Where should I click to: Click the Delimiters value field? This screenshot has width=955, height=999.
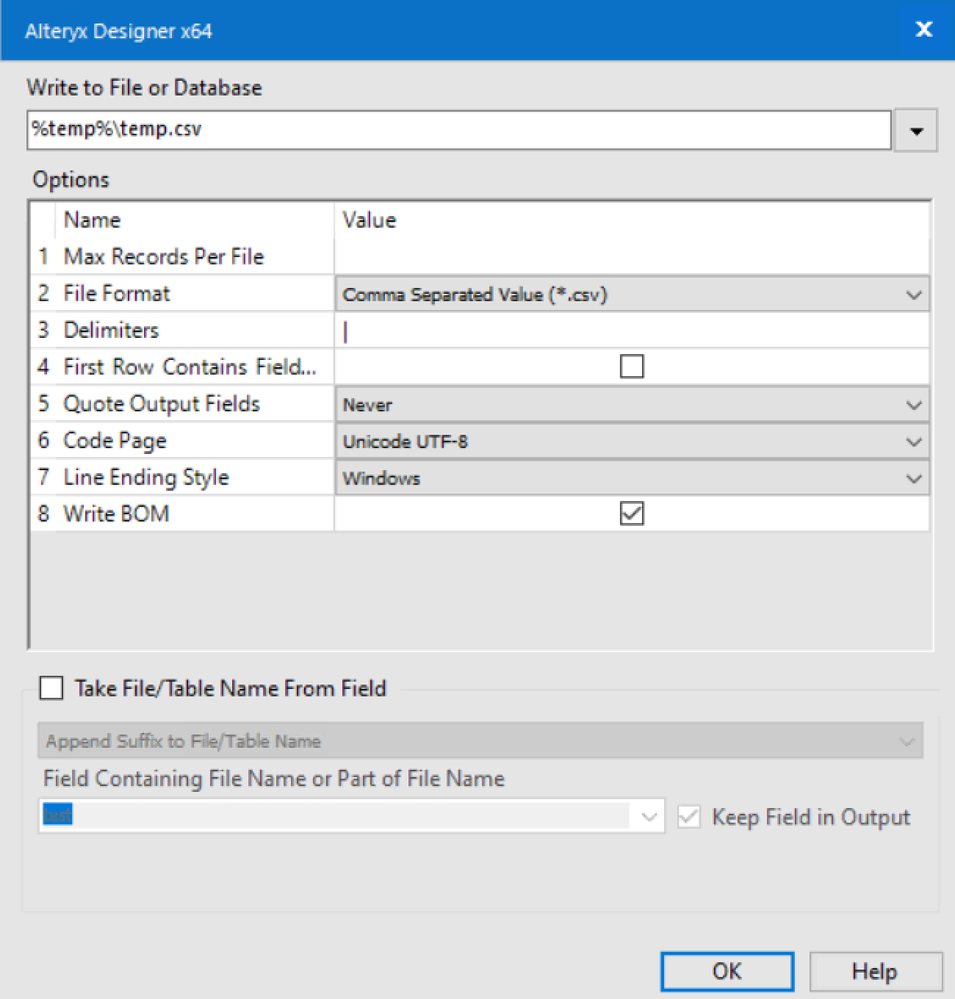pos(631,331)
